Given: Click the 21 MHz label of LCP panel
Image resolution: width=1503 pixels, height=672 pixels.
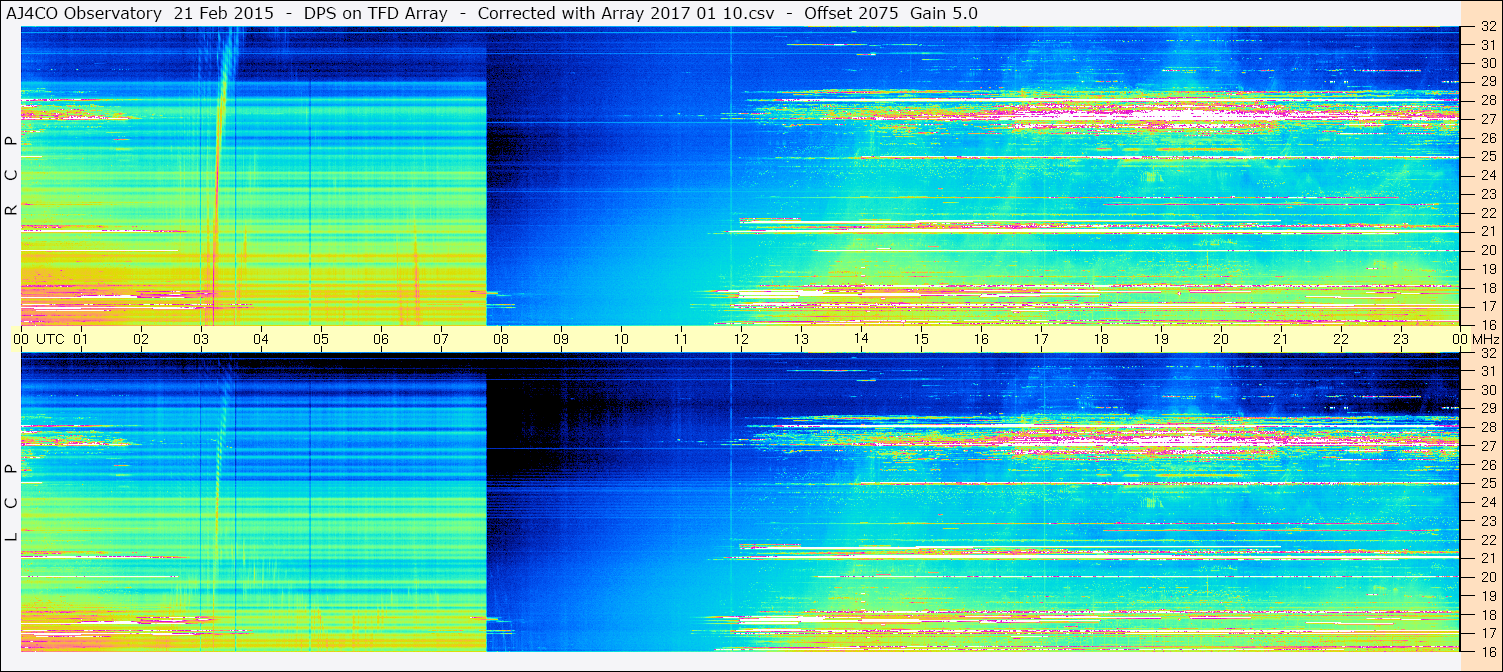Looking at the screenshot, I should click(1487, 558).
